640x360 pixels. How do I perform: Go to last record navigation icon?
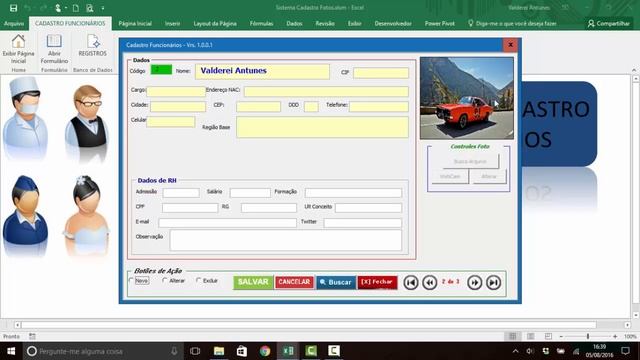tap(493, 282)
